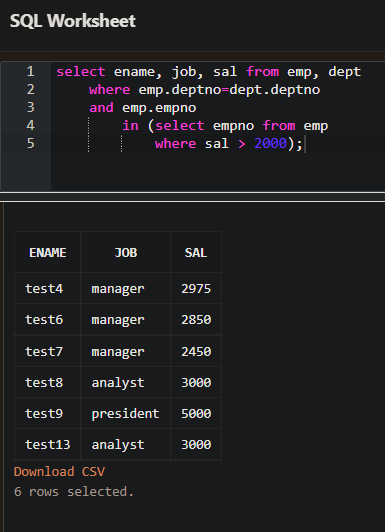Click the 2975 salary cell
The height and width of the screenshot is (532, 385).
click(196, 288)
